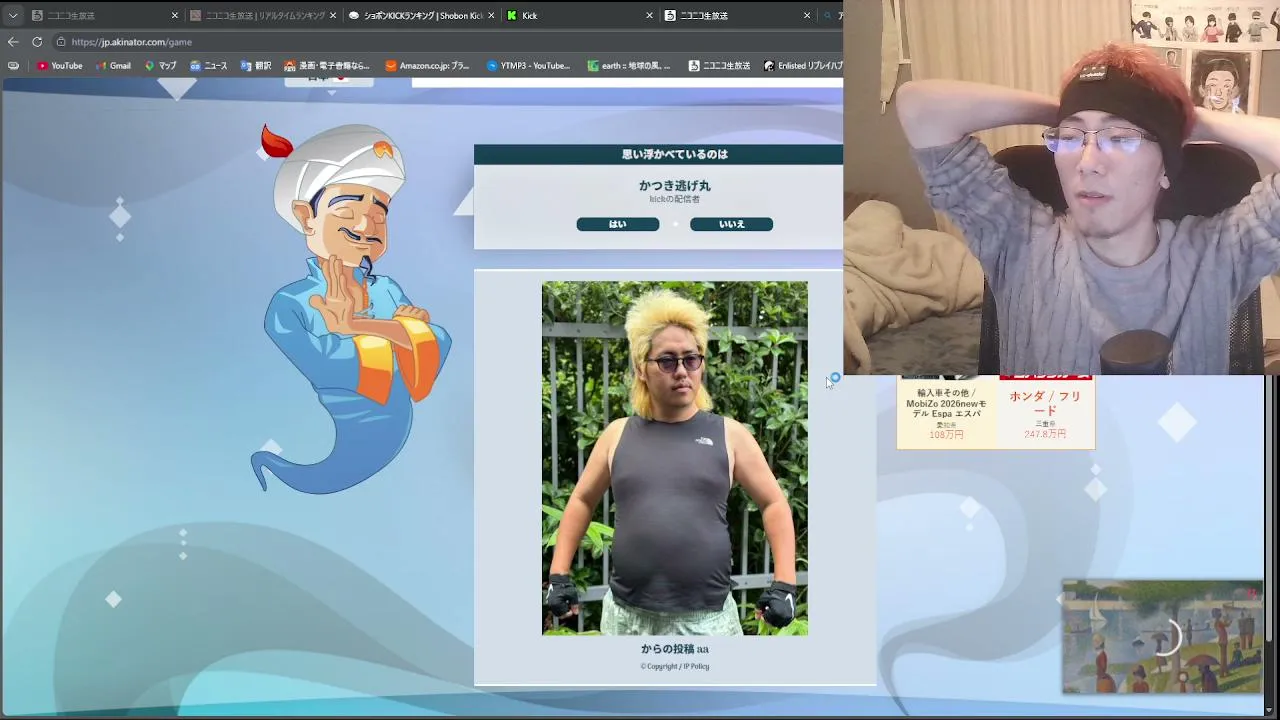
Task: Open the ホンダ / フリード ad card
Action: tap(1045, 412)
